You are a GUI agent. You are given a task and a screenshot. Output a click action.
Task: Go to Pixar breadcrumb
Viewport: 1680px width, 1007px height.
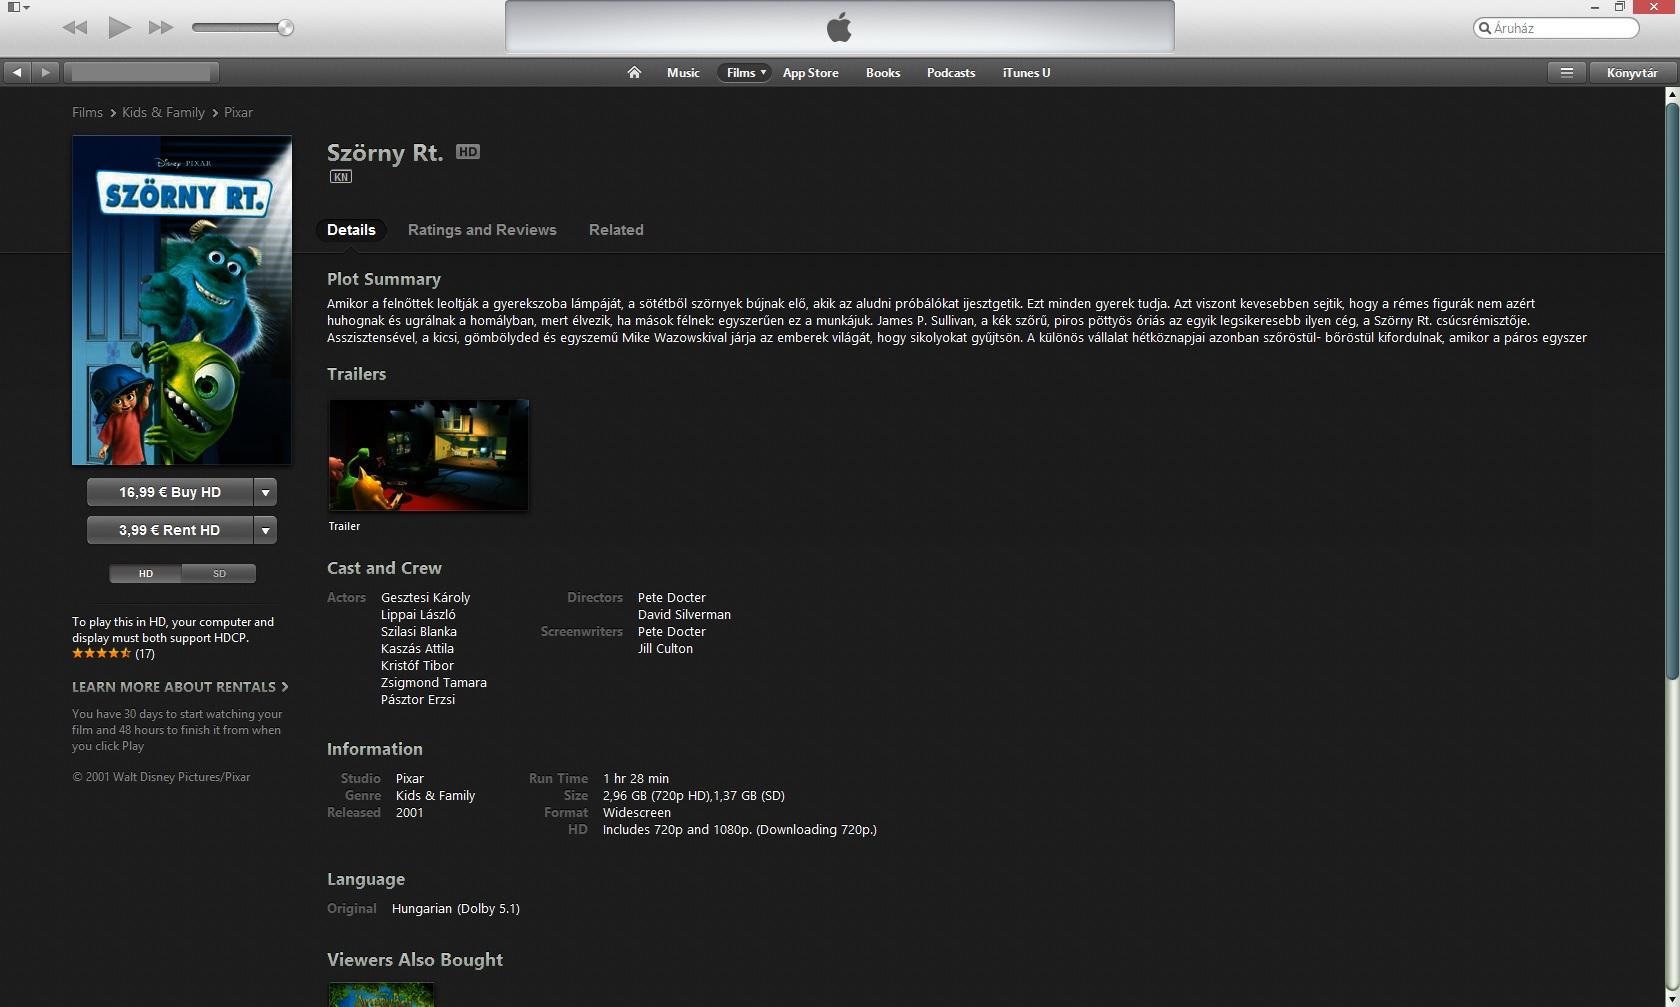click(x=238, y=112)
